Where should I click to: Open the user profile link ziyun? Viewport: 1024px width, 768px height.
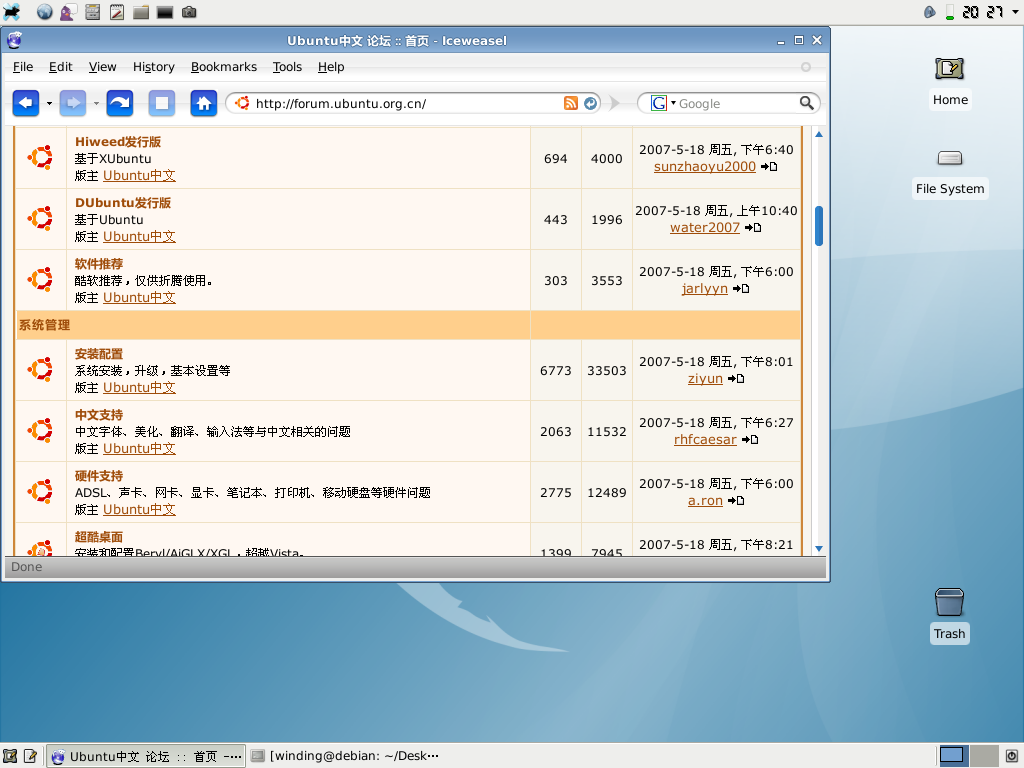pos(705,379)
